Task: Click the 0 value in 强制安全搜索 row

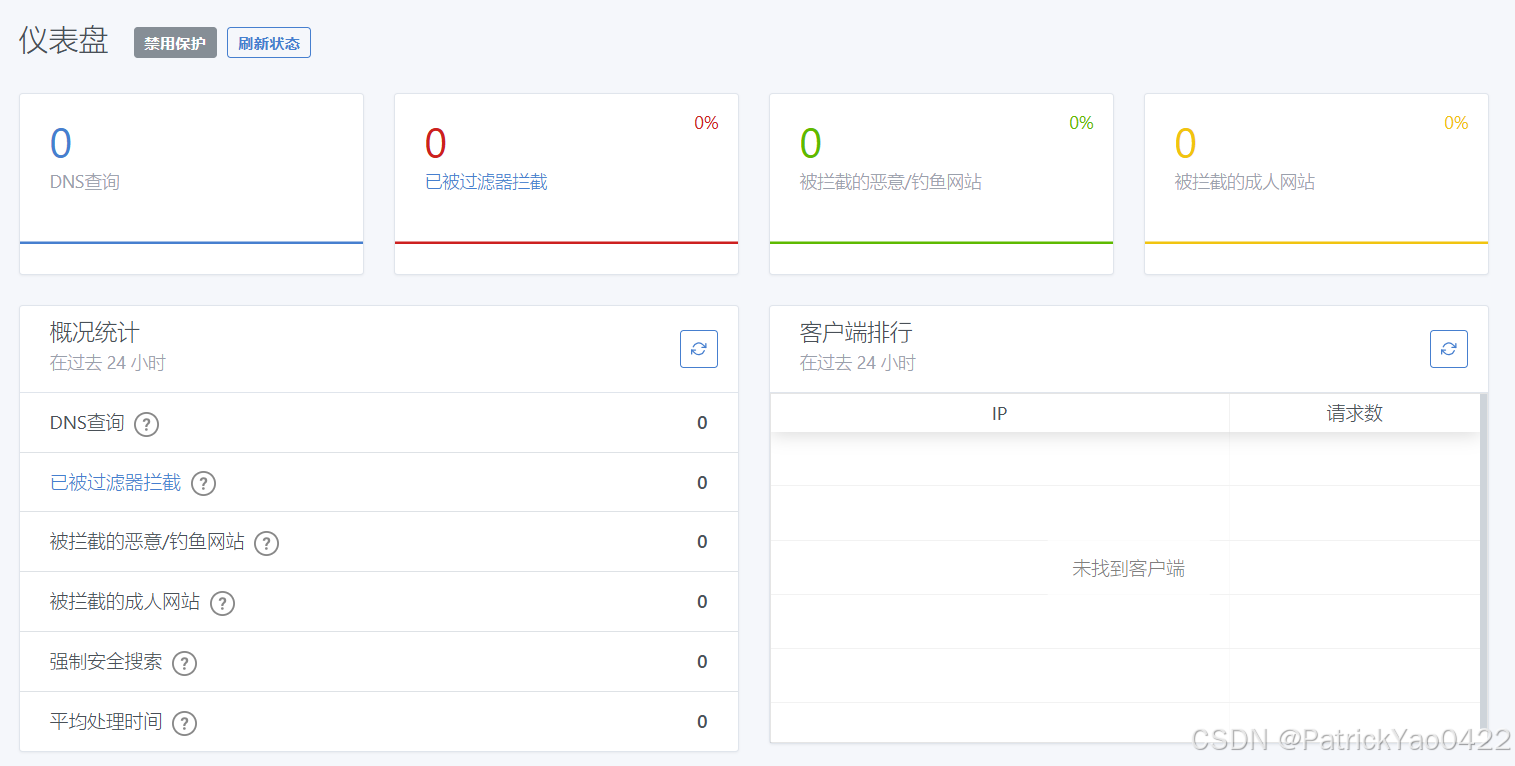Action: [x=702, y=662]
